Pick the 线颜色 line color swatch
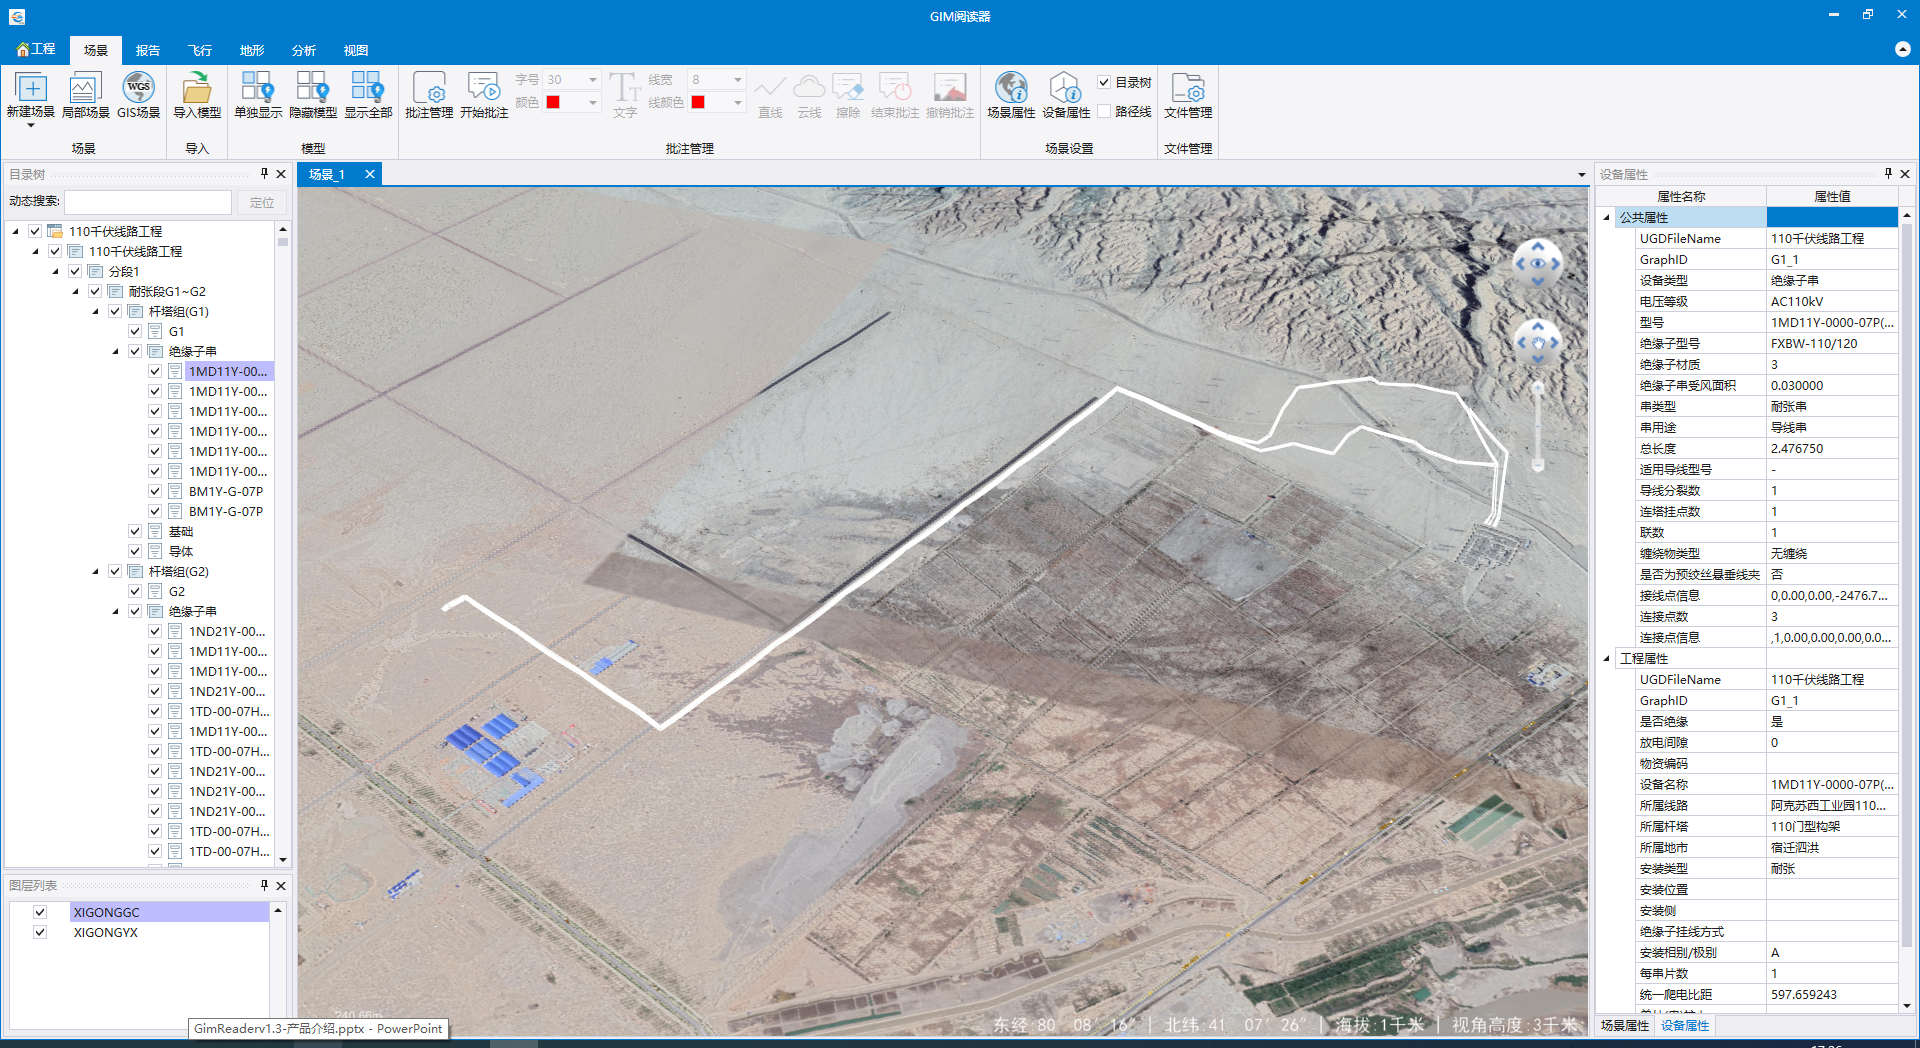 click(698, 102)
